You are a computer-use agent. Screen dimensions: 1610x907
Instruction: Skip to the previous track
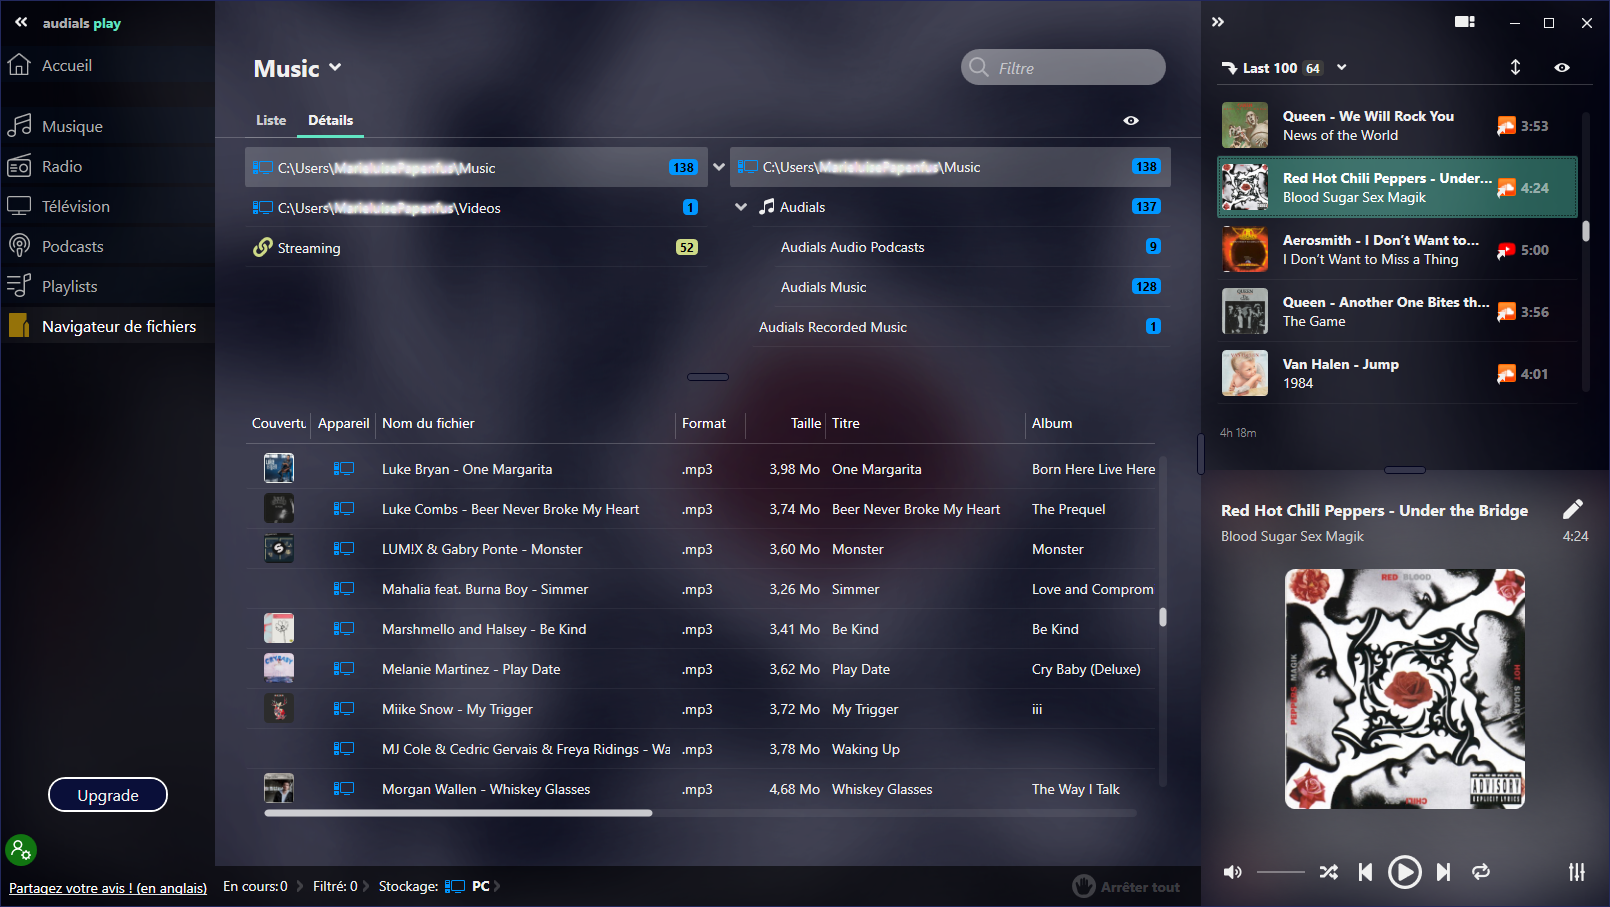pyautogui.click(x=1365, y=872)
